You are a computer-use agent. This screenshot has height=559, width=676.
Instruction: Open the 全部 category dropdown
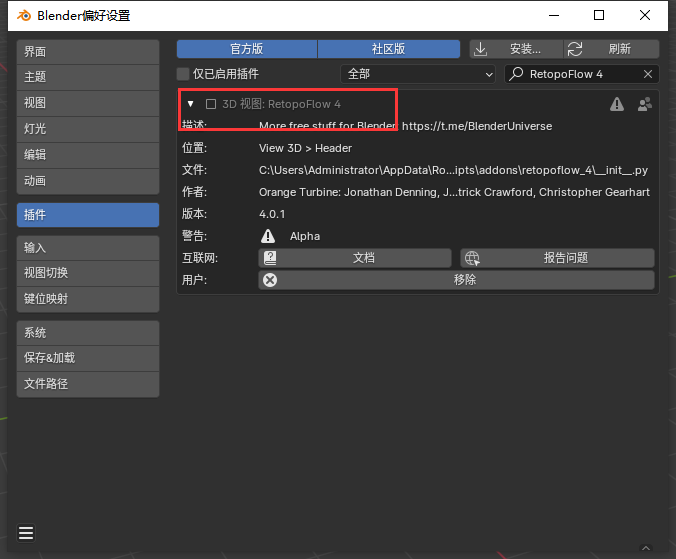tap(417, 74)
